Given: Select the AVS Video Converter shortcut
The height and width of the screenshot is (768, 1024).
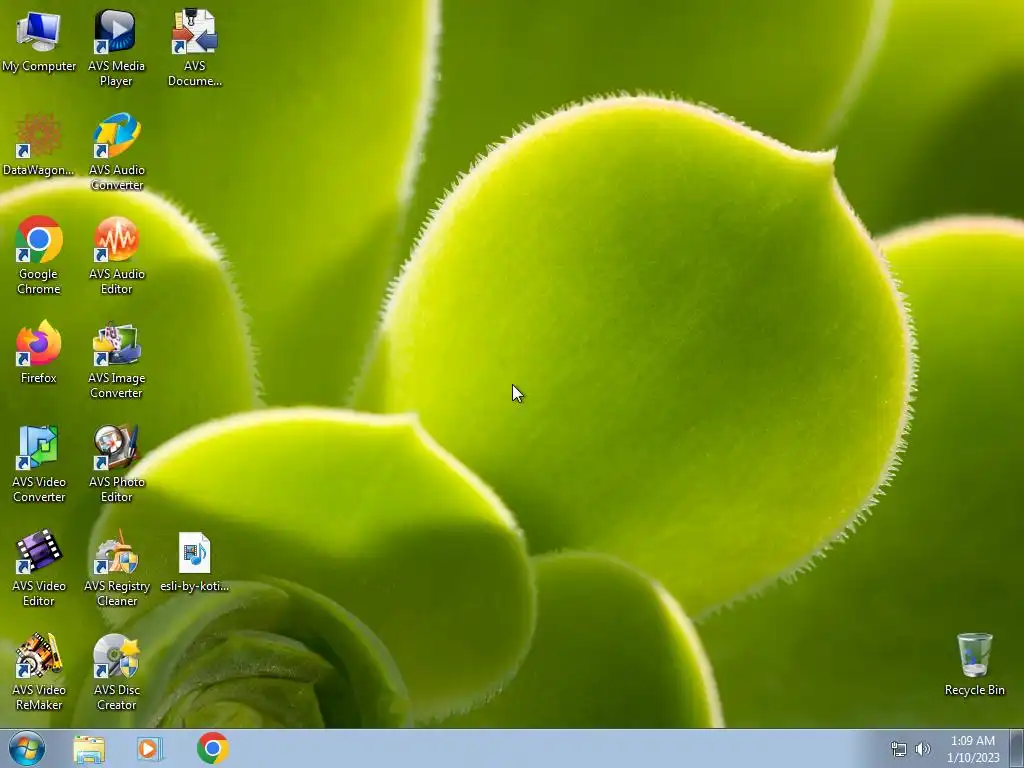Looking at the screenshot, I should (39, 464).
